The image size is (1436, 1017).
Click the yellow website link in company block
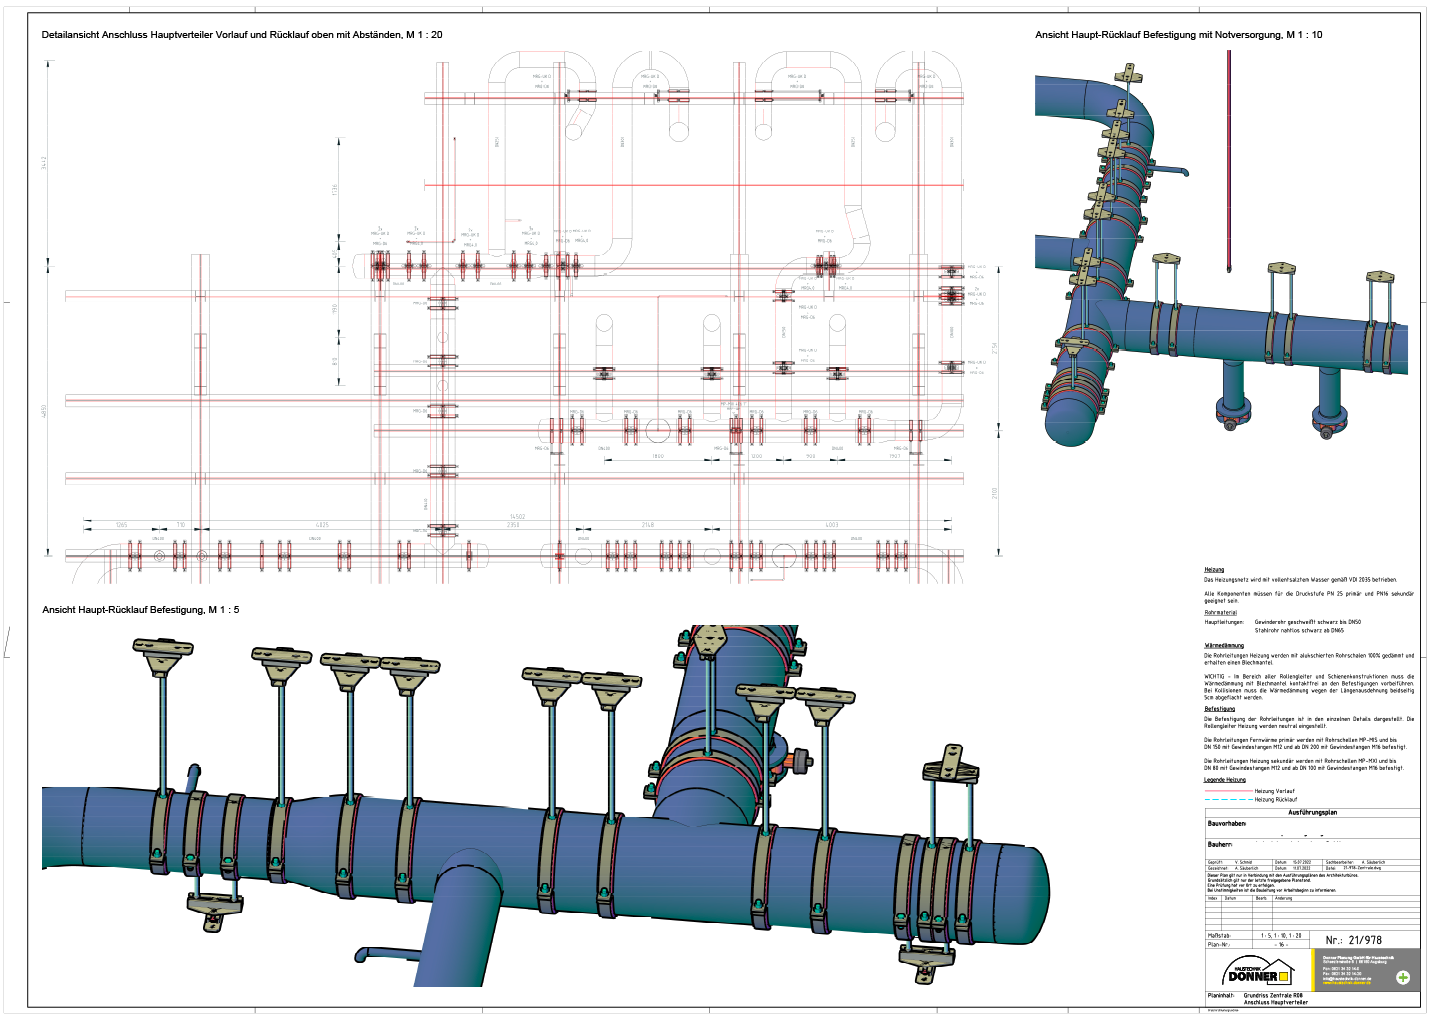[1346, 983]
